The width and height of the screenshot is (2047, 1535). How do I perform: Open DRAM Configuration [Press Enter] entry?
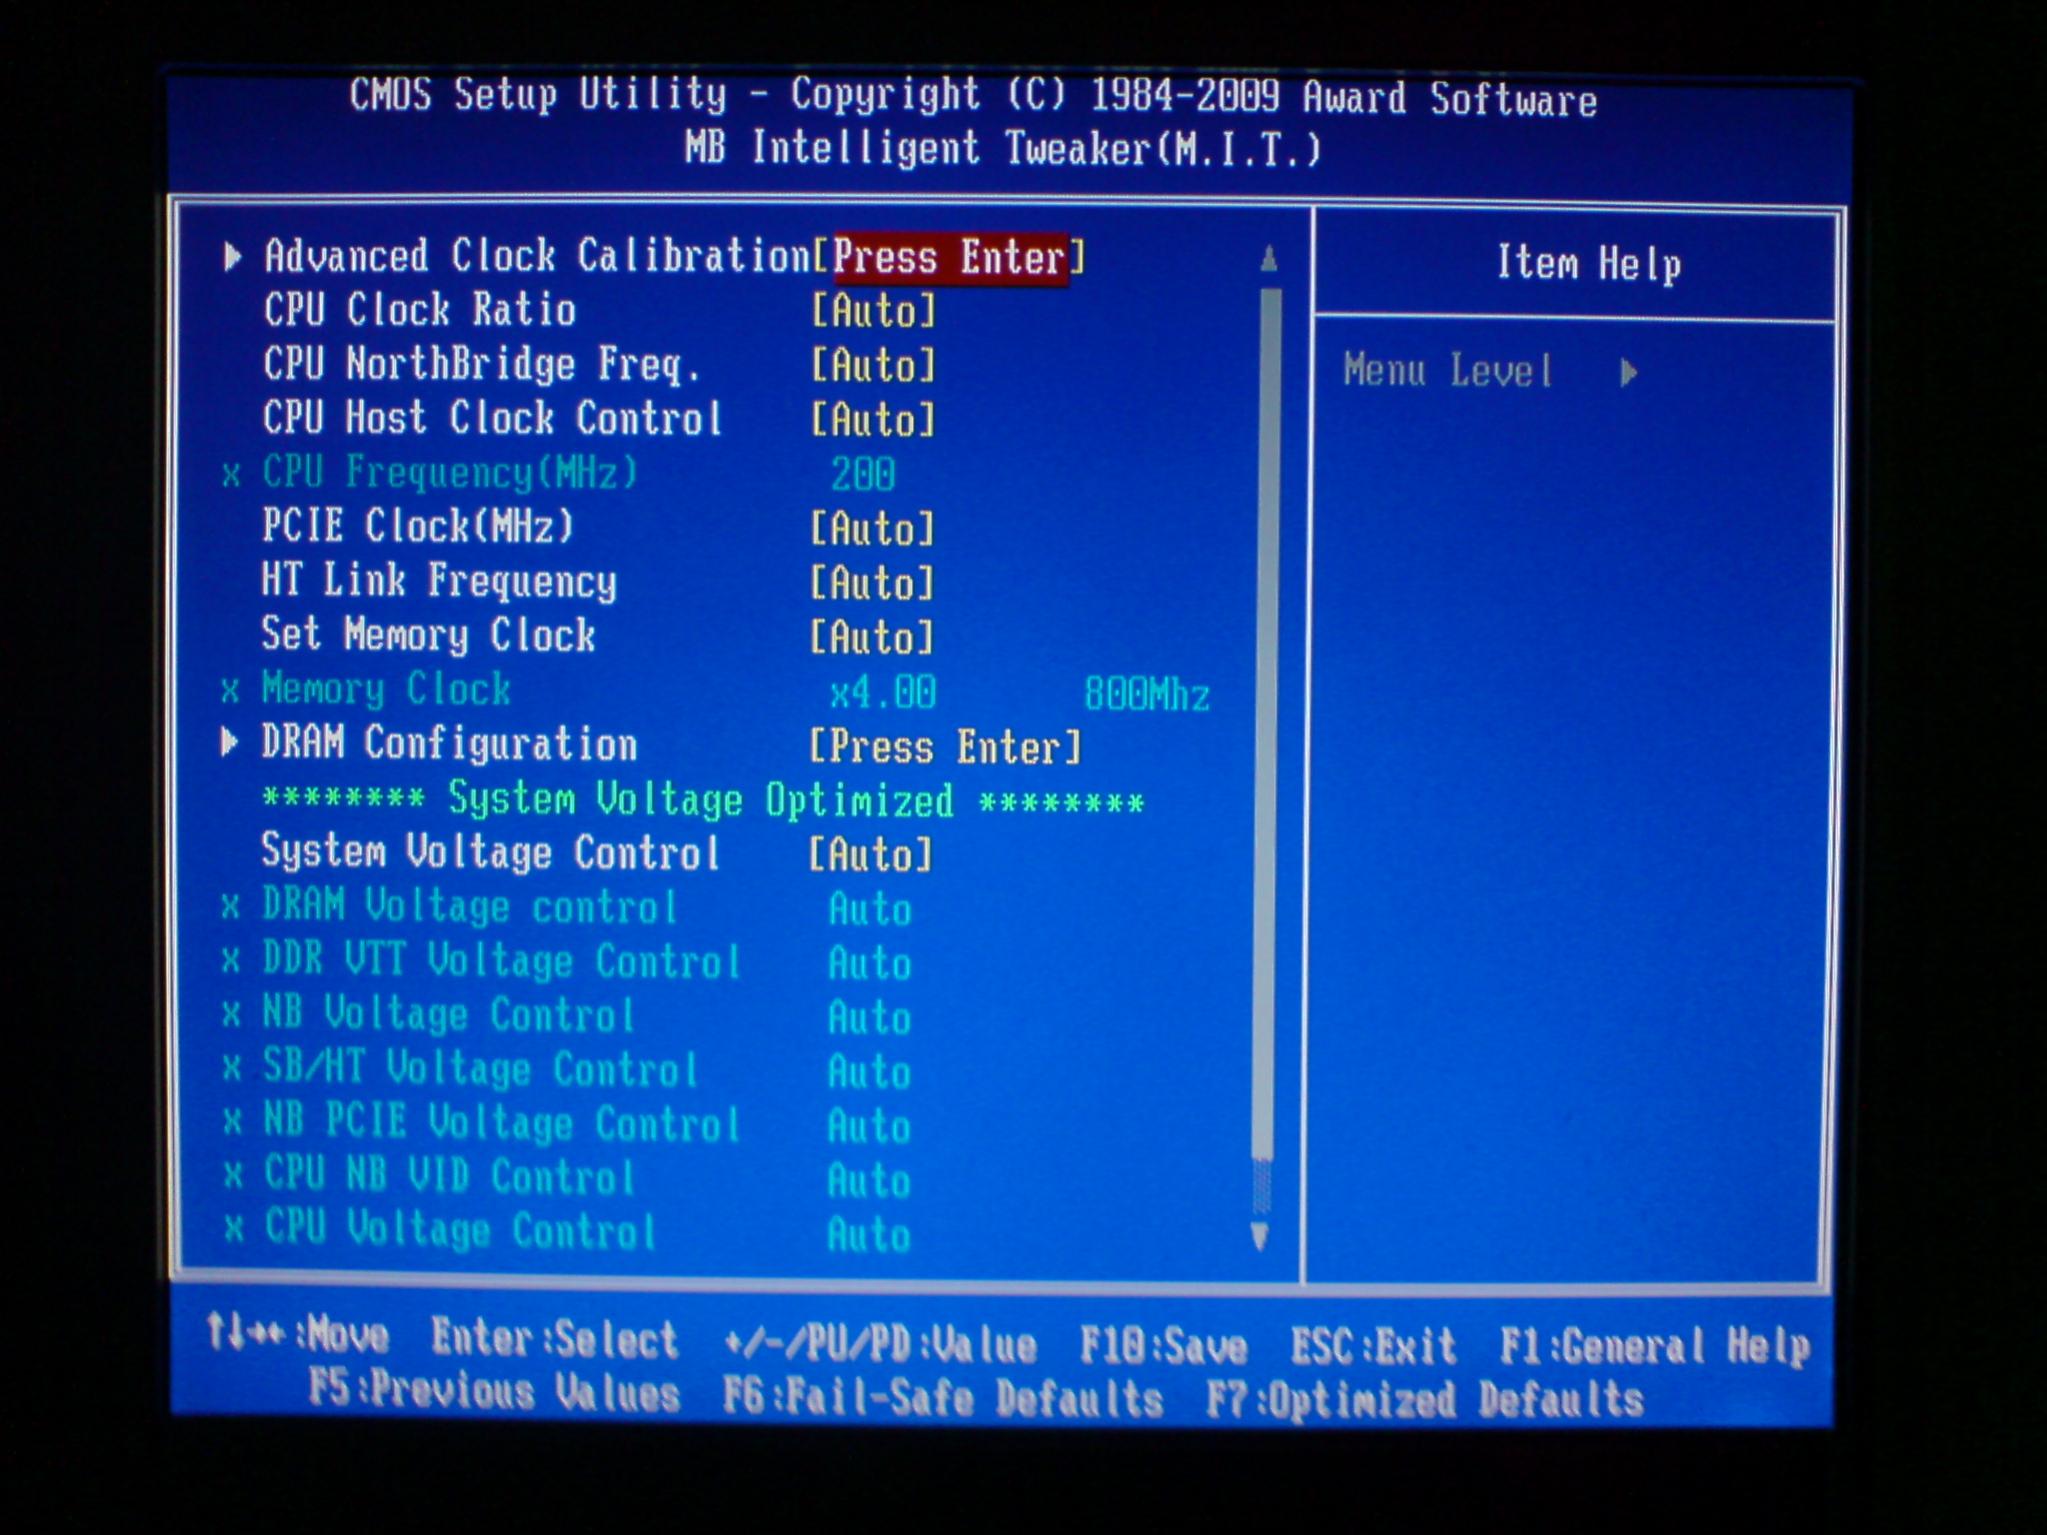(x=945, y=747)
